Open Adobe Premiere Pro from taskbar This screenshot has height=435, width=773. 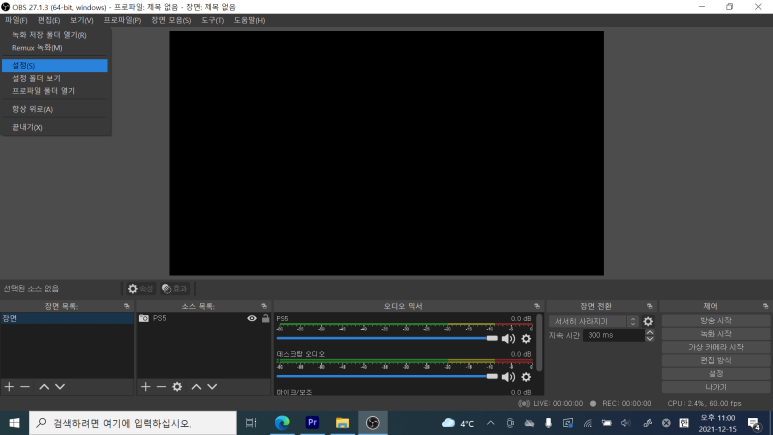pyautogui.click(x=312, y=423)
